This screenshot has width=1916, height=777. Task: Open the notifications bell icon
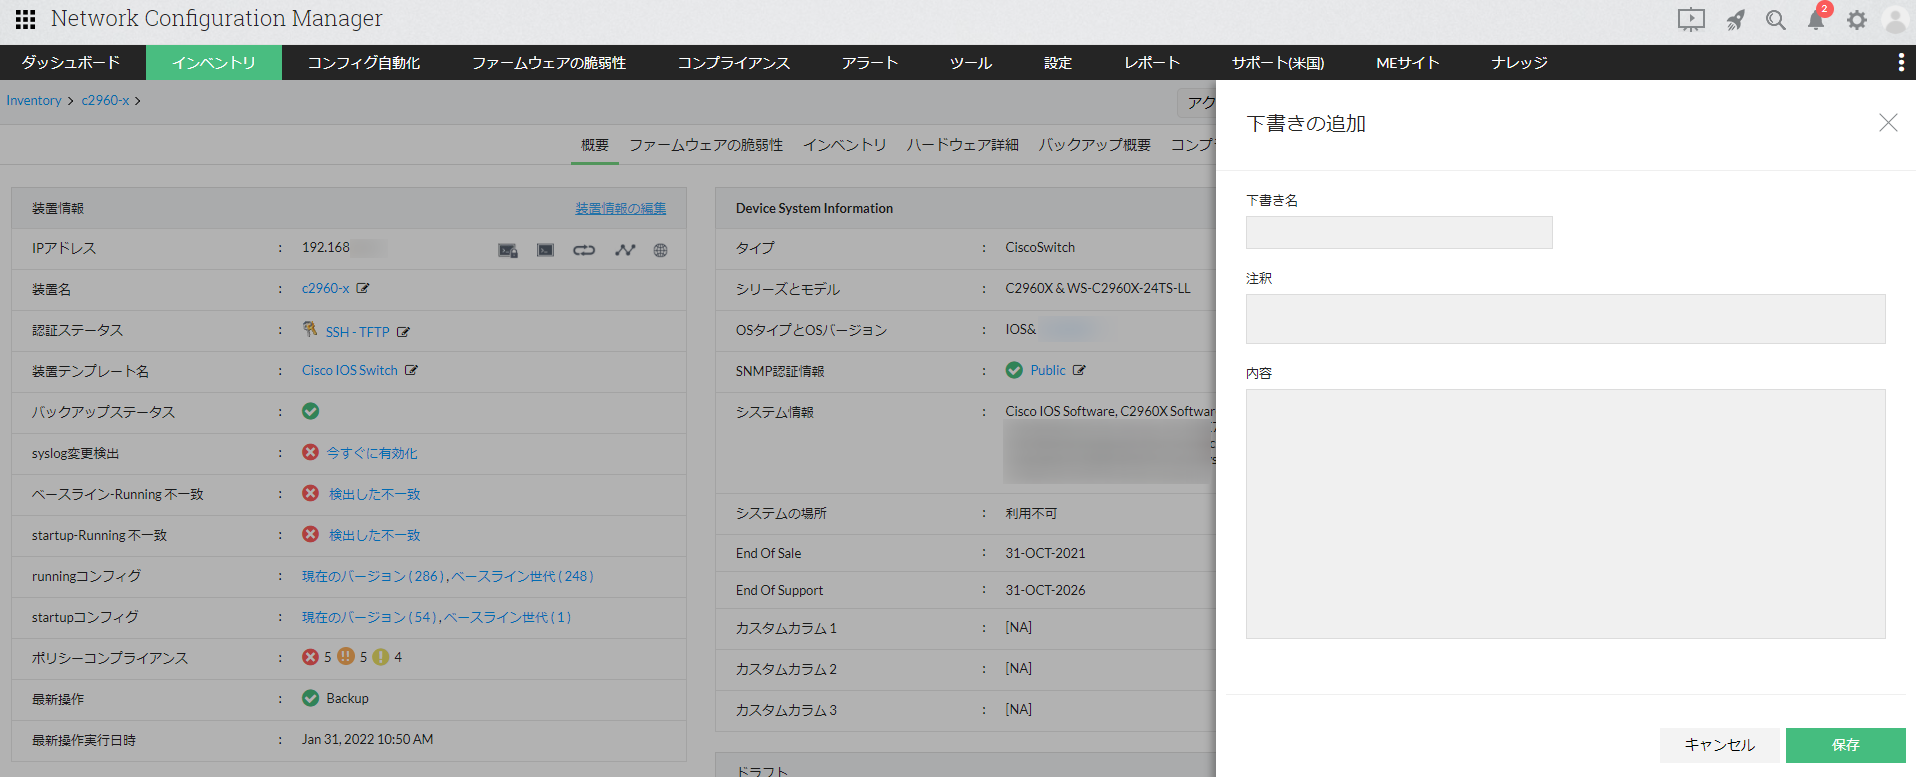[x=1815, y=20]
